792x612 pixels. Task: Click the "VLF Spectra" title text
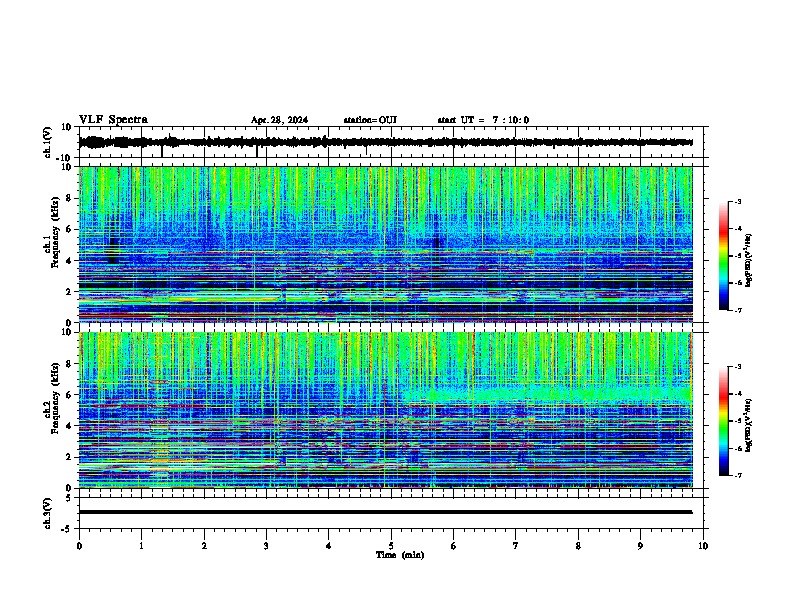click(113, 120)
